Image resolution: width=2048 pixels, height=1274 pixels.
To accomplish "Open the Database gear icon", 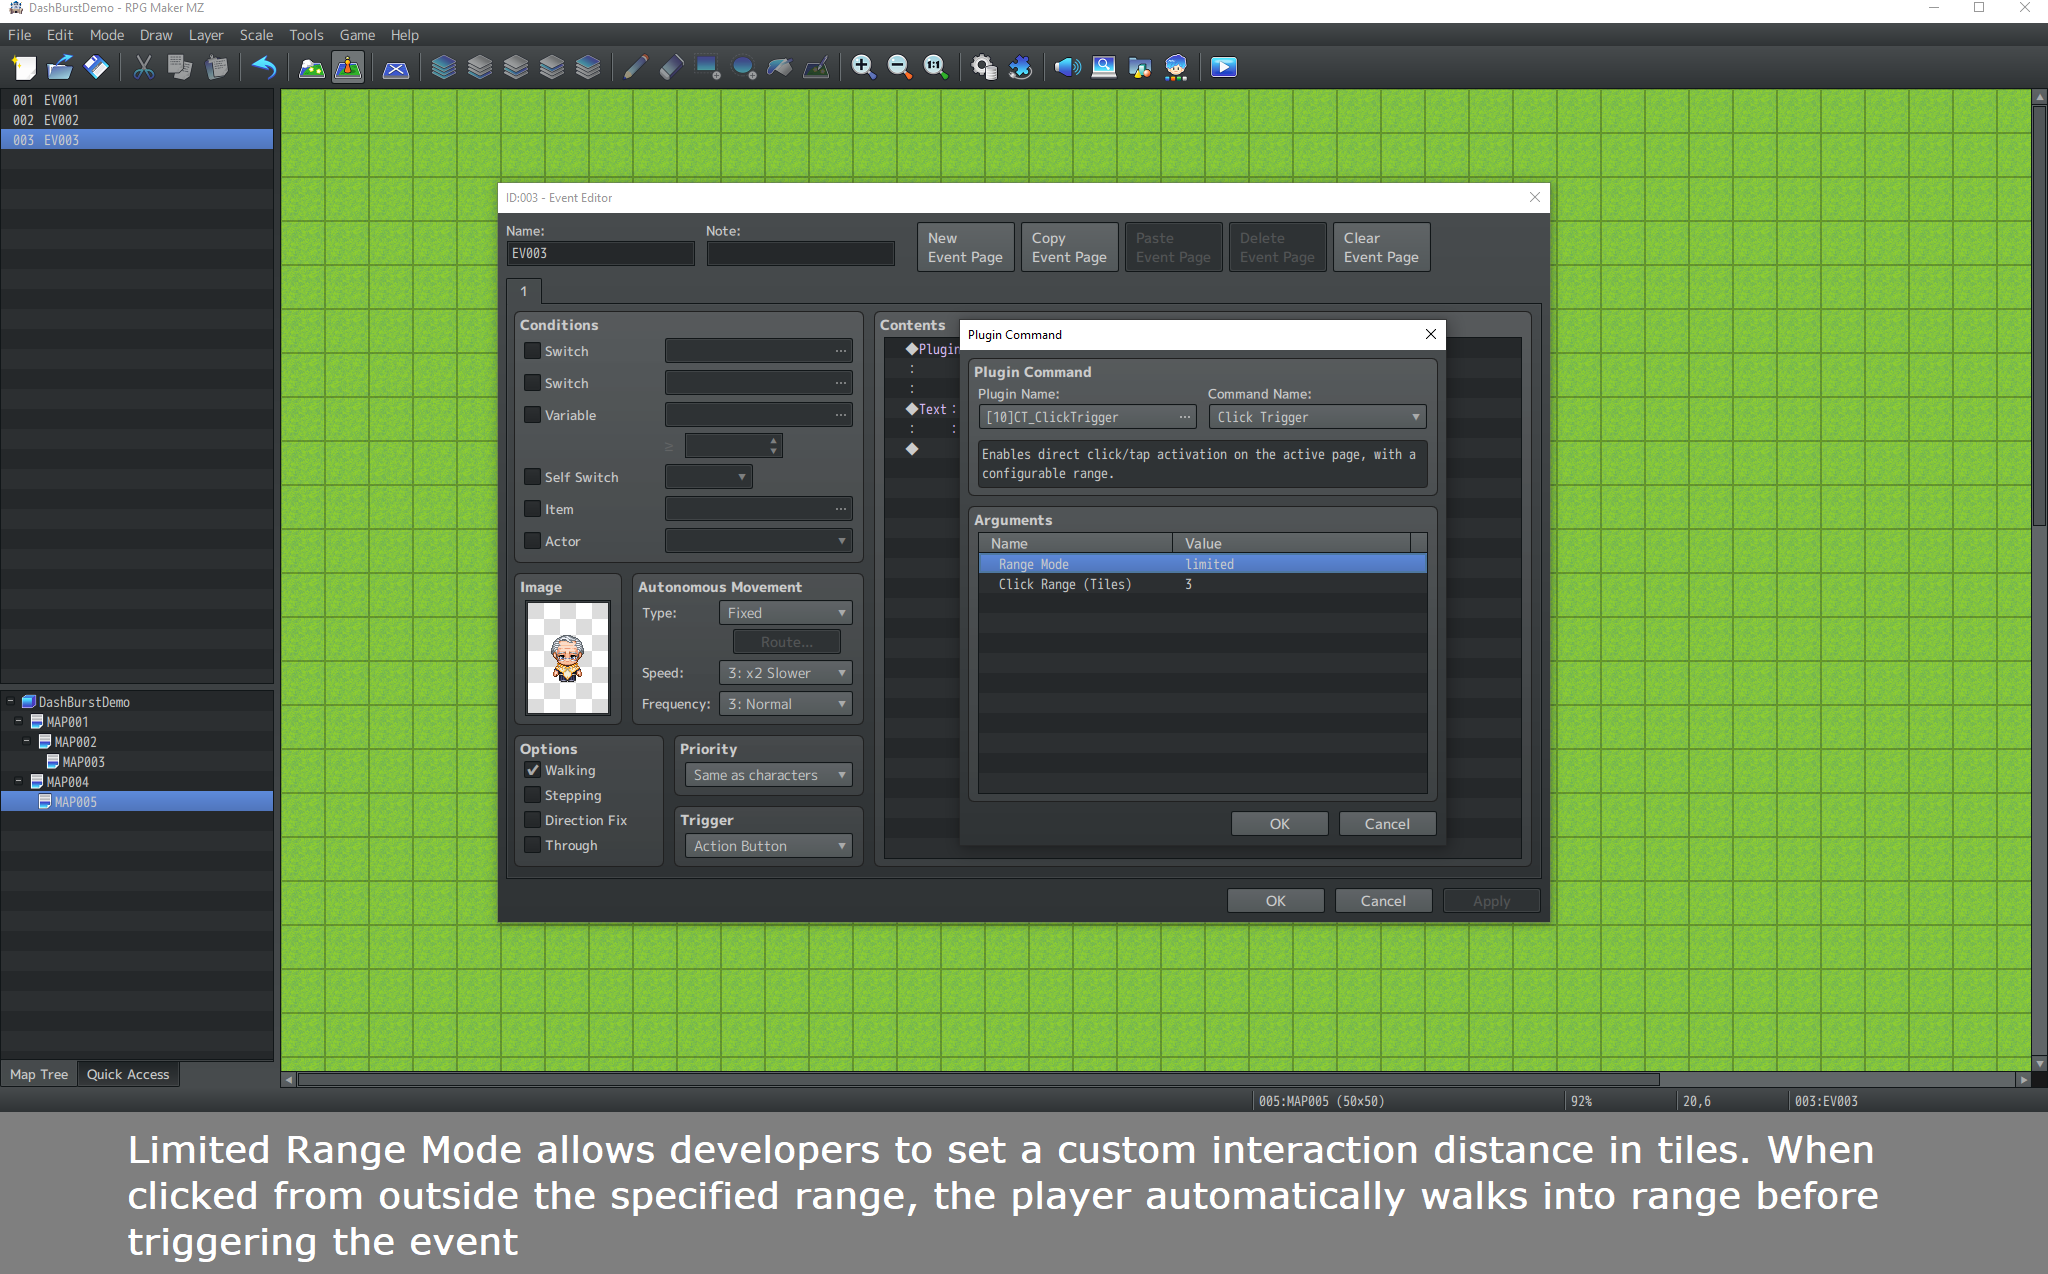I will coord(984,67).
